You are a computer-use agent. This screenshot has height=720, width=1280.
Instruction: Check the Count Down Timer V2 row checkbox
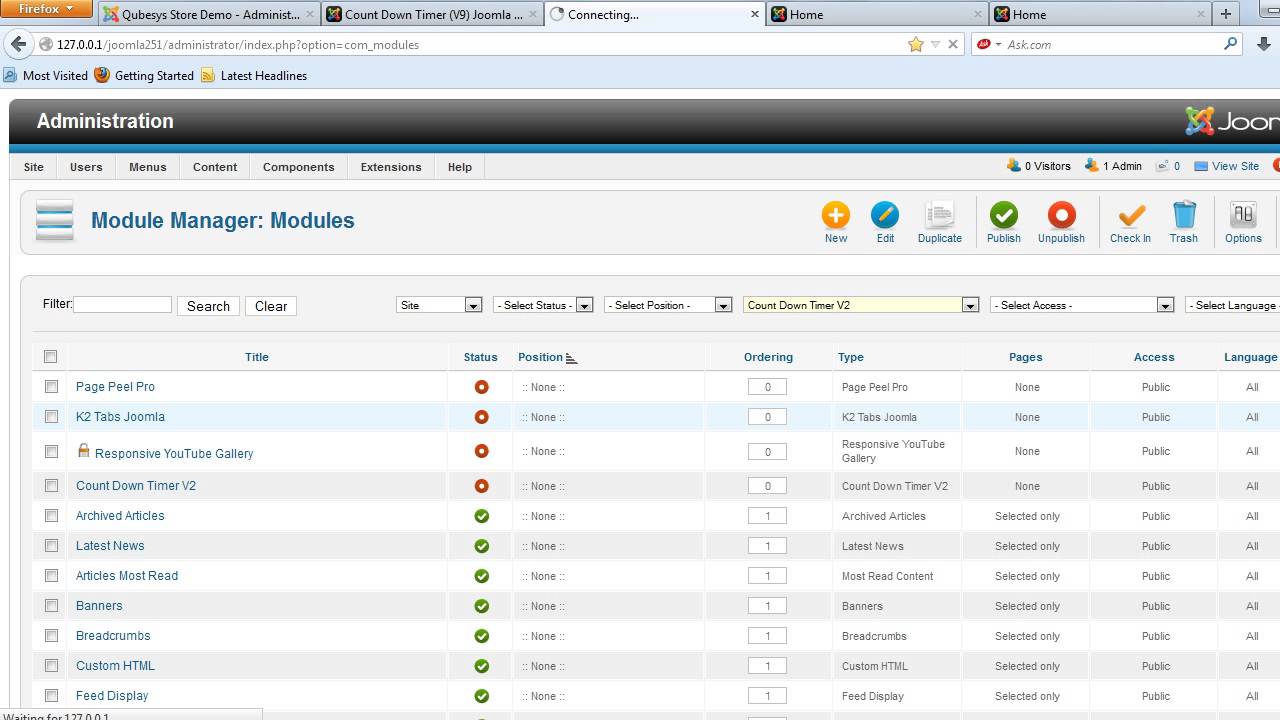click(x=51, y=485)
